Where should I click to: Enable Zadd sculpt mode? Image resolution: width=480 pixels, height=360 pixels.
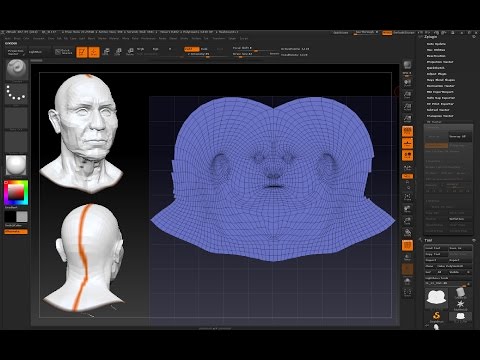[191, 49]
